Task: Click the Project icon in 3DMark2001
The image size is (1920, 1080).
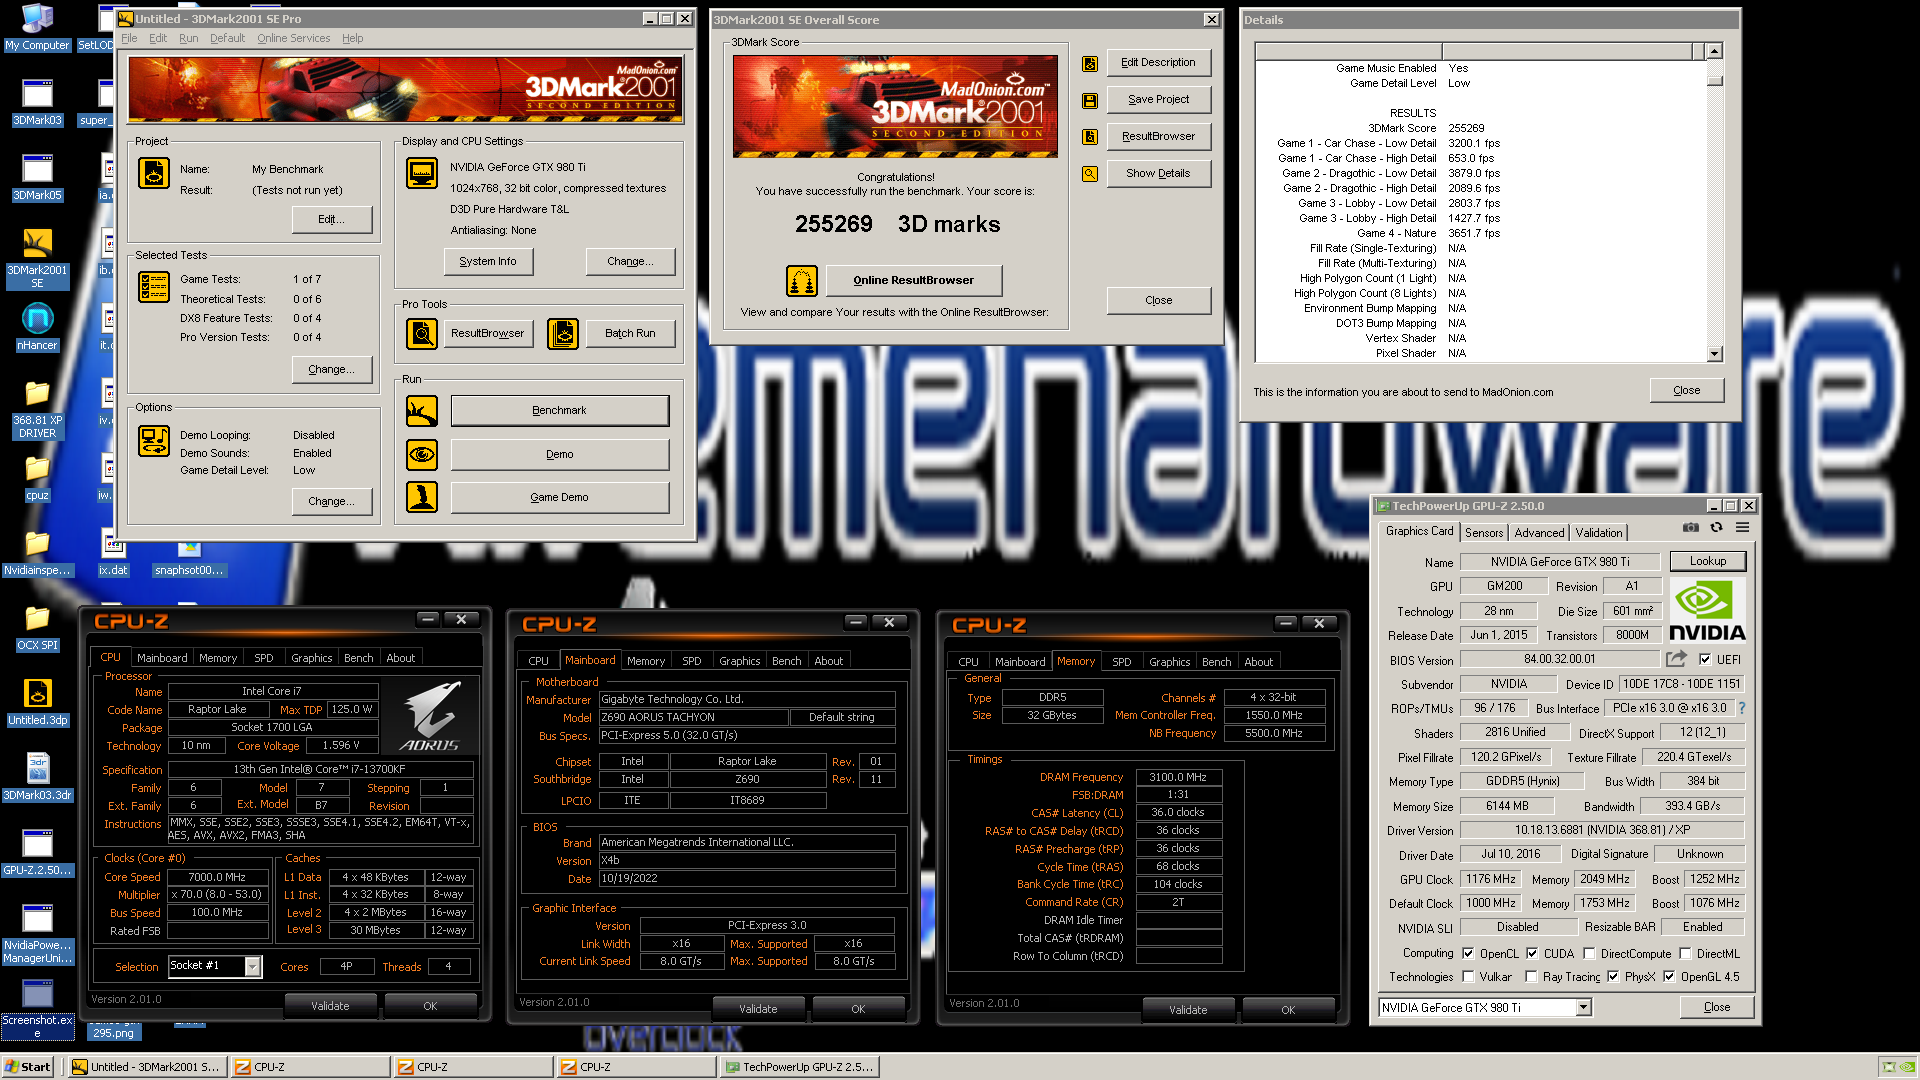Action: point(154,174)
